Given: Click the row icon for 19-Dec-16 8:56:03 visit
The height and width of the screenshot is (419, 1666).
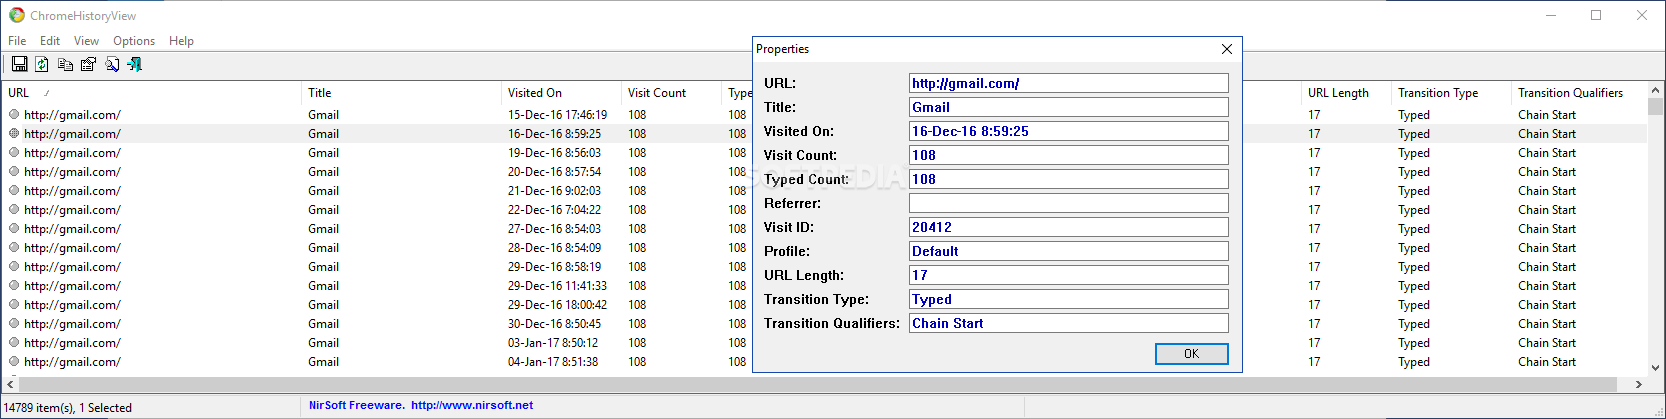Looking at the screenshot, I should pyautogui.click(x=14, y=152).
